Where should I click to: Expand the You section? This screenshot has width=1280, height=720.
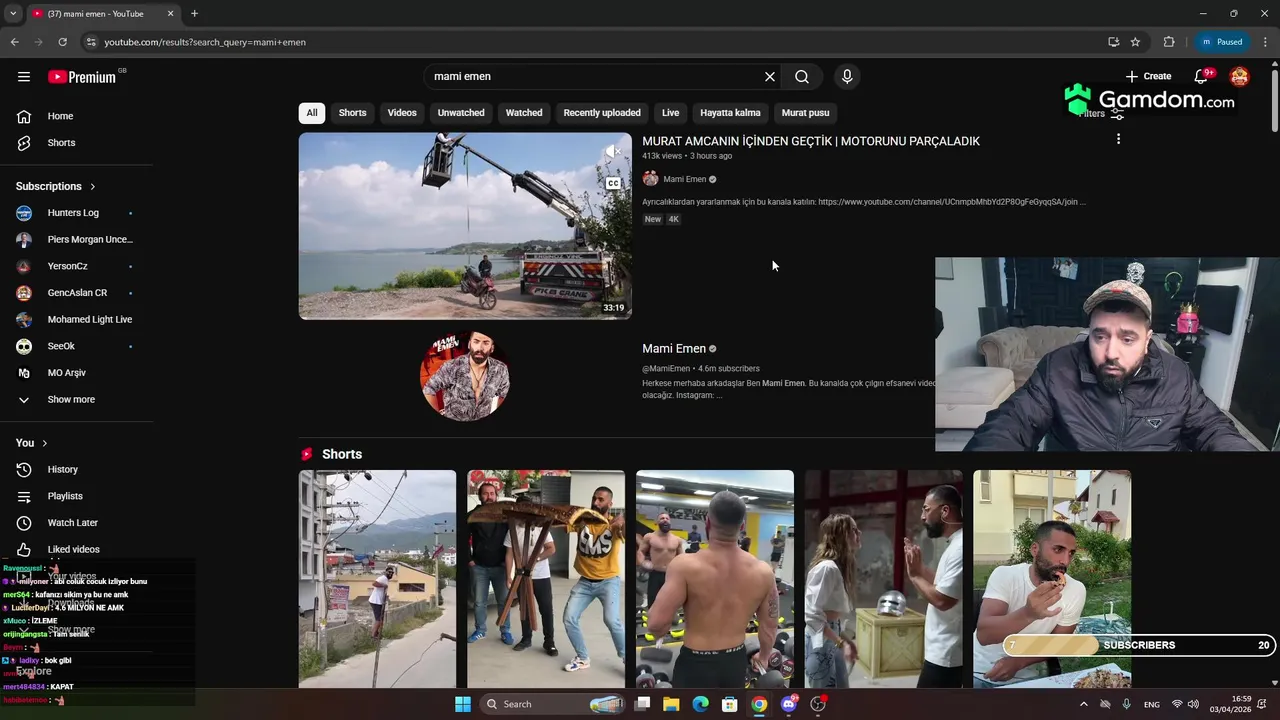(32, 443)
